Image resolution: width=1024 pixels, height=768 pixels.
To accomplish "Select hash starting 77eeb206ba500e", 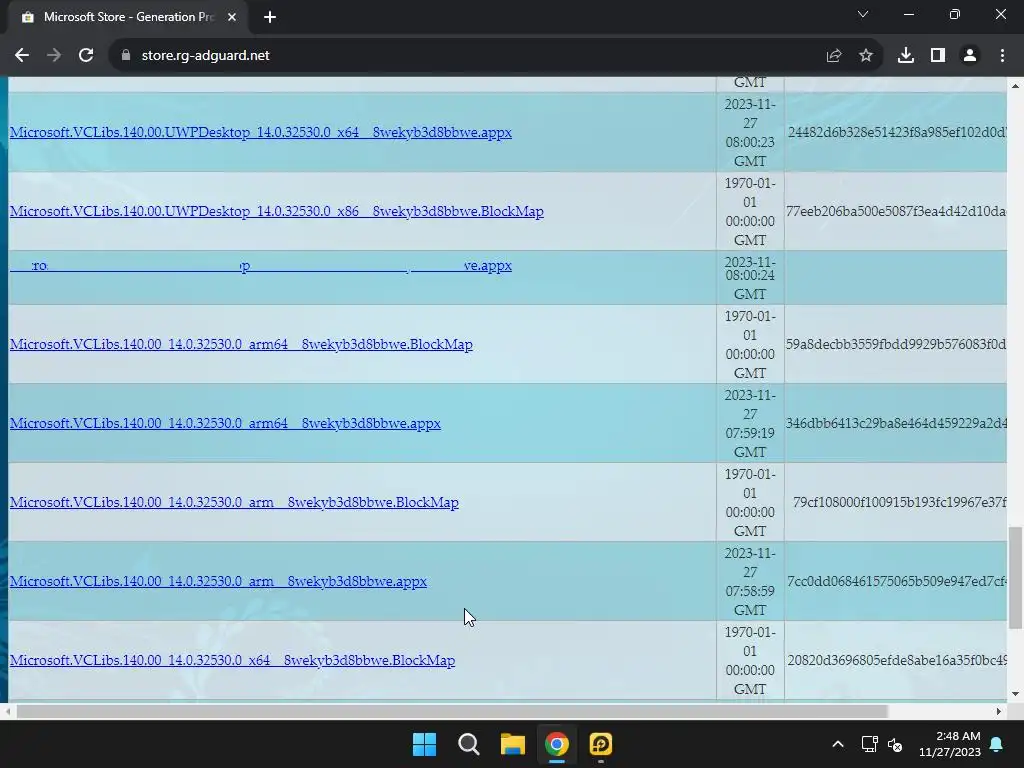I will tap(896, 212).
